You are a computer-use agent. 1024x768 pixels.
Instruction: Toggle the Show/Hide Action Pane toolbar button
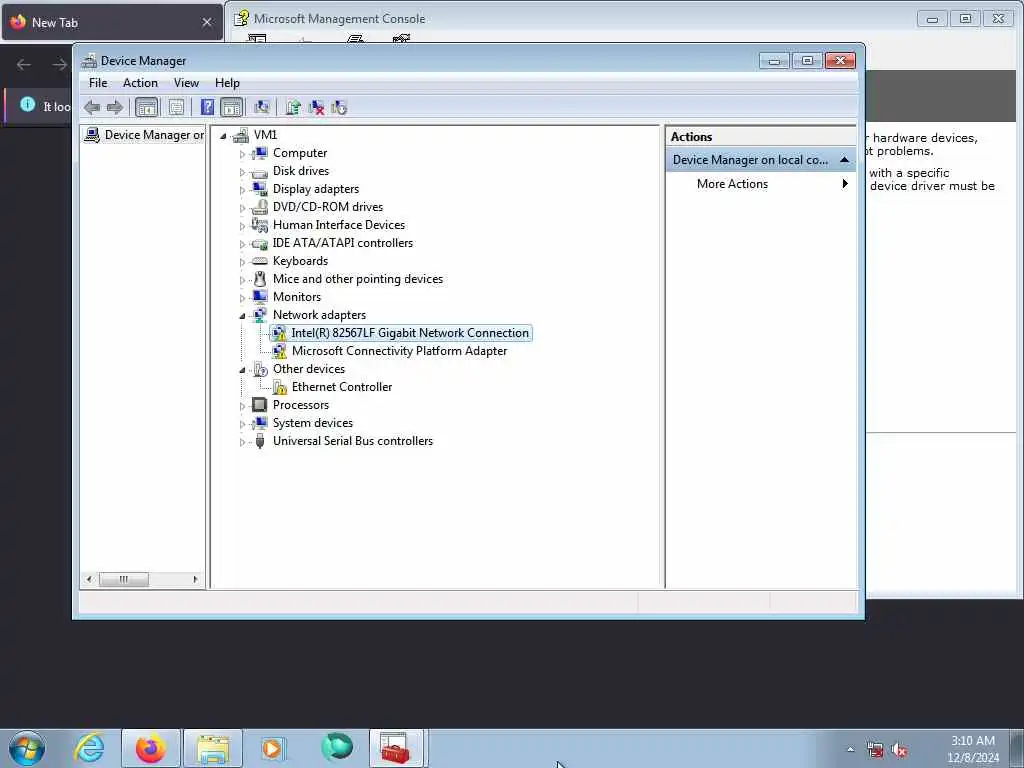231,107
